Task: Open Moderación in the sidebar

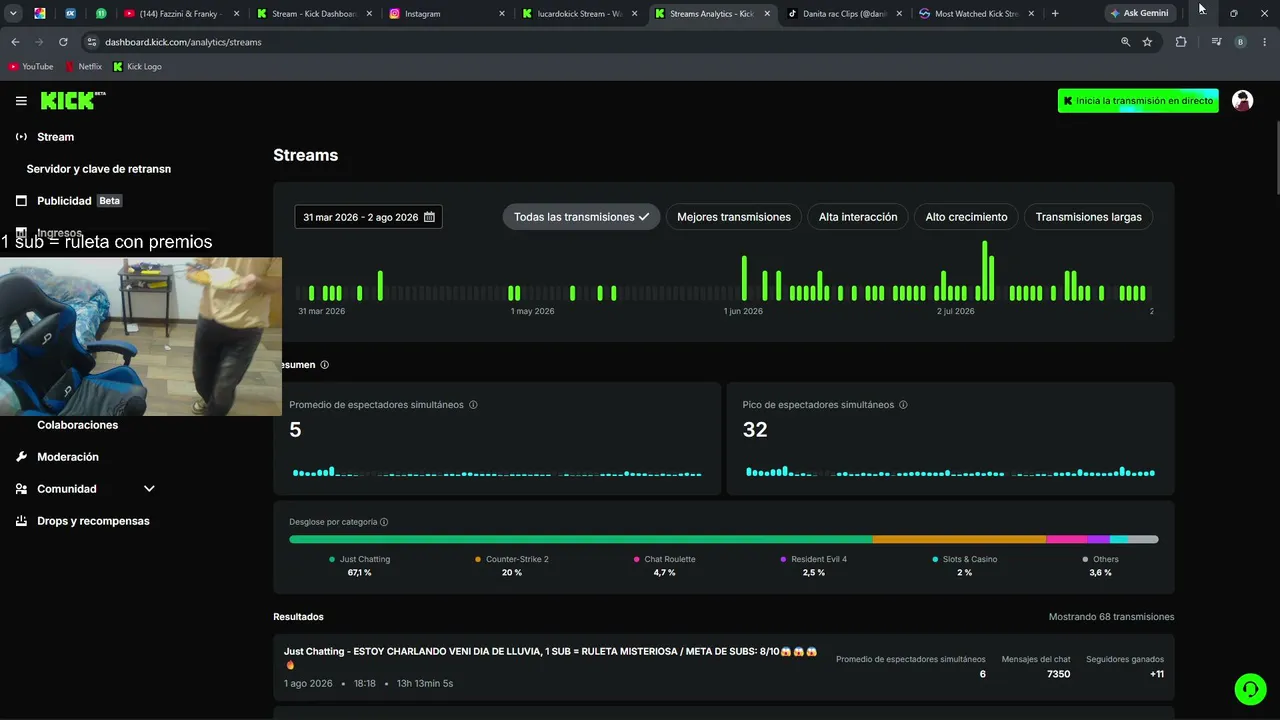Action: tap(68, 457)
